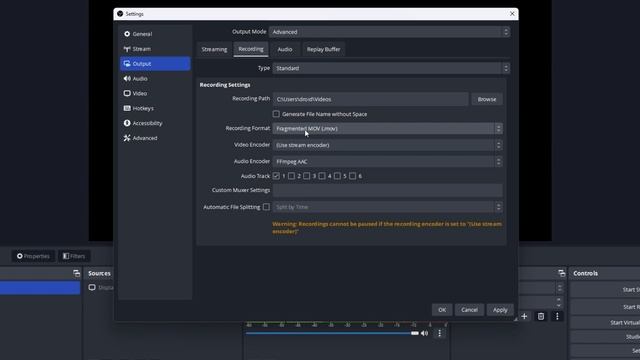Click the Apply button

tap(500, 310)
